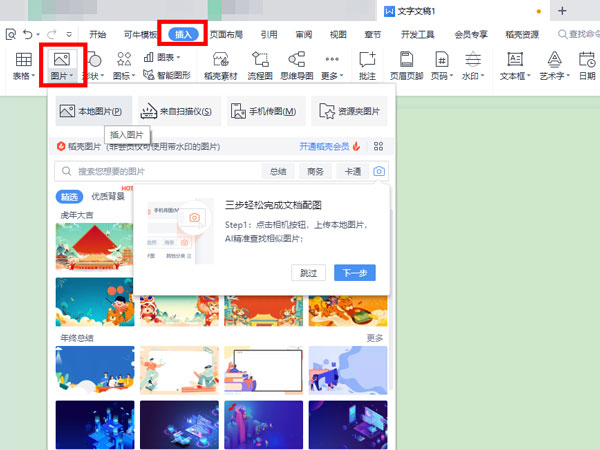The height and width of the screenshot is (450, 600).
Task: Click the 下一步 (Next) button
Action: coord(355,272)
